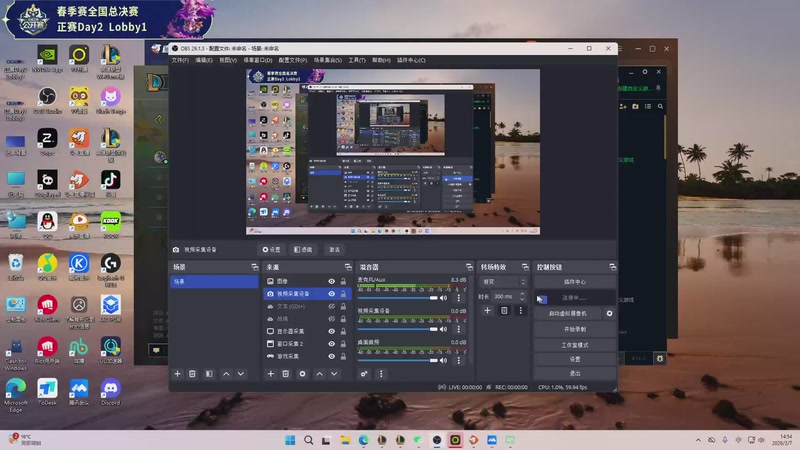Open the 文件(F) menu

[180, 60]
